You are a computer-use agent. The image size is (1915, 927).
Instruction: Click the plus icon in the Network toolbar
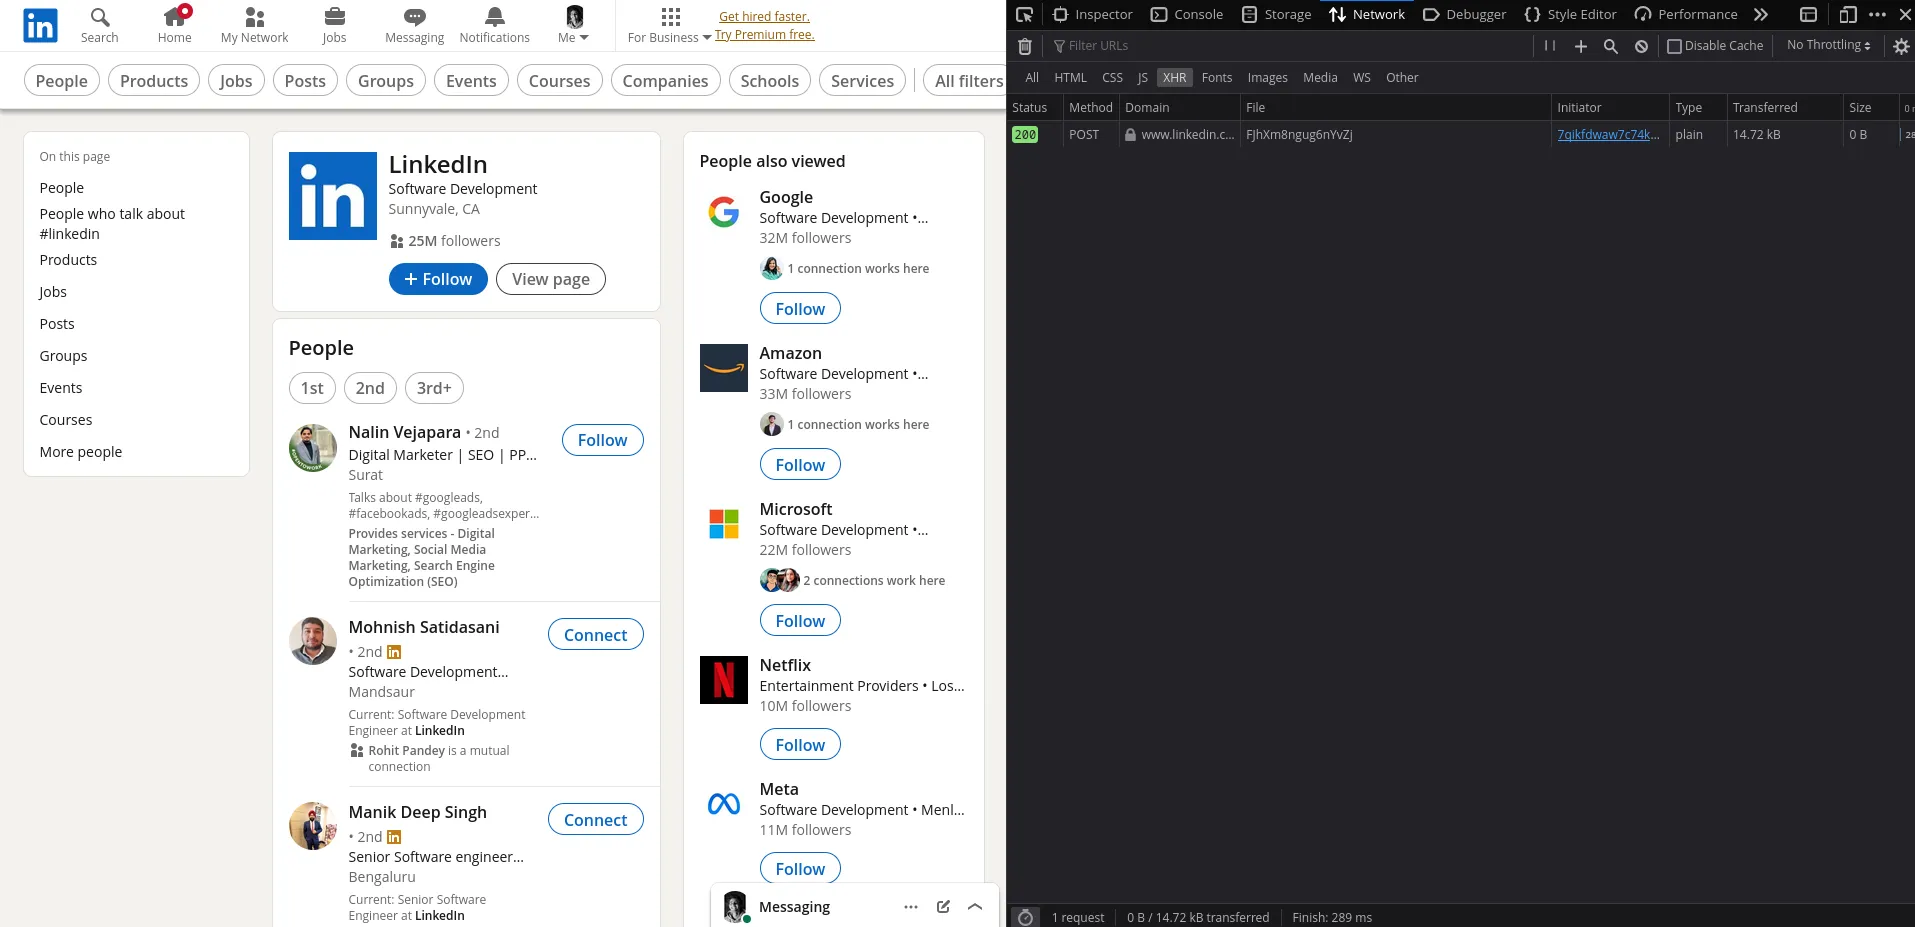pyautogui.click(x=1581, y=46)
